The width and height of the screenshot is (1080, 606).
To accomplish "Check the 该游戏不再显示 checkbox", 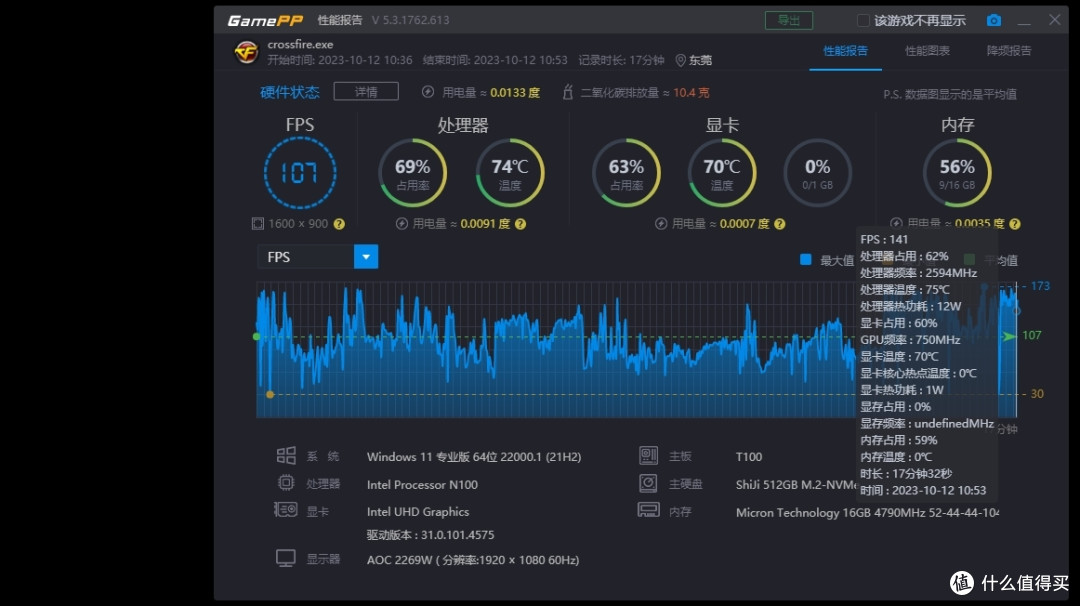I will point(864,19).
